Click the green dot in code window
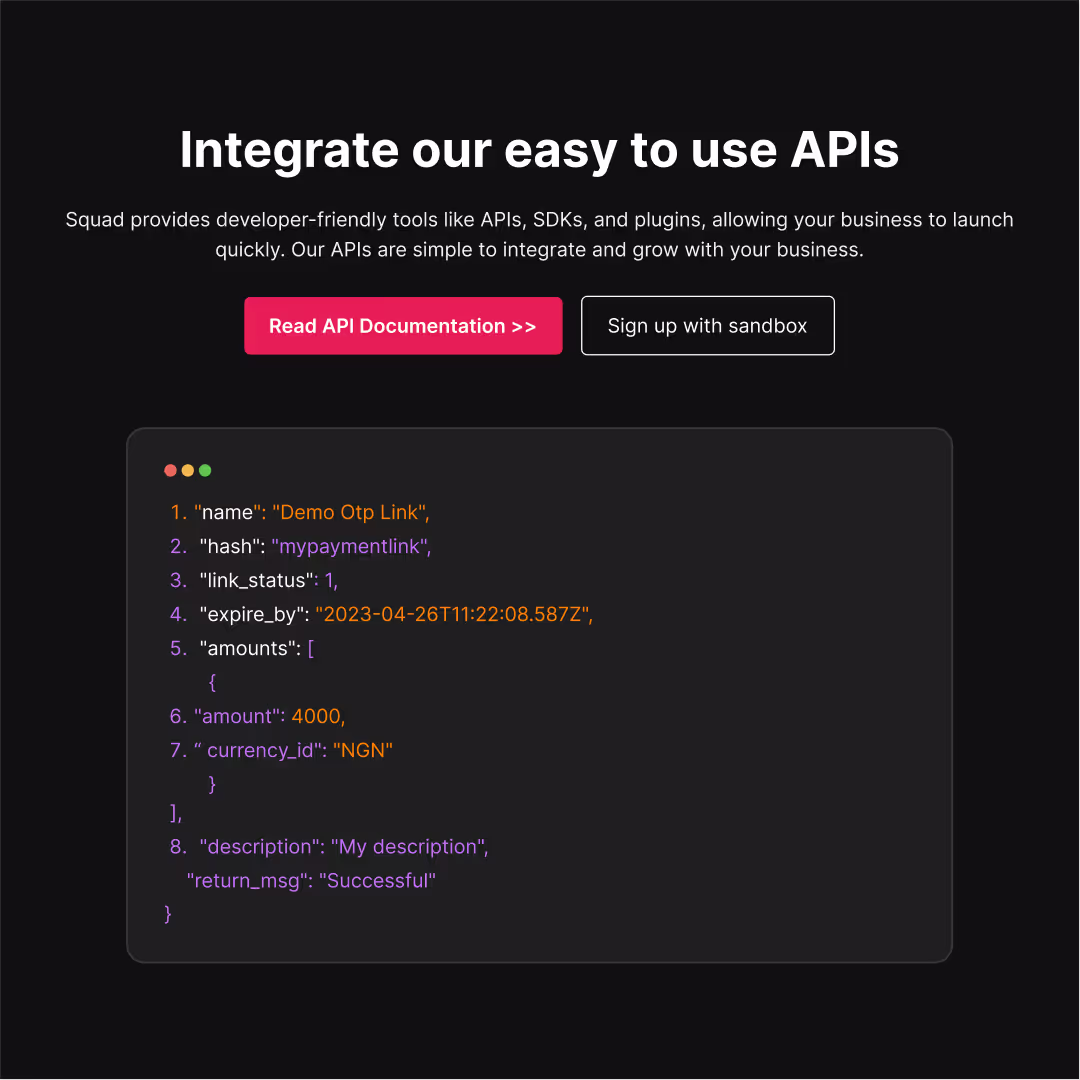This screenshot has height=1080, width=1080. point(205,470)
